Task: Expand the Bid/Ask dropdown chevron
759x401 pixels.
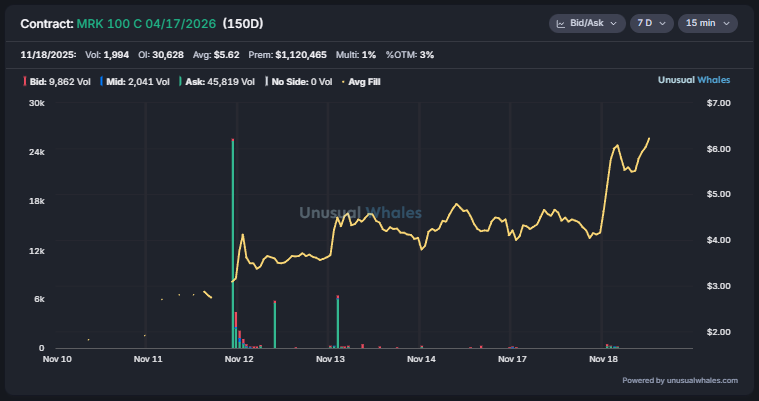Action: pos(613,23)
